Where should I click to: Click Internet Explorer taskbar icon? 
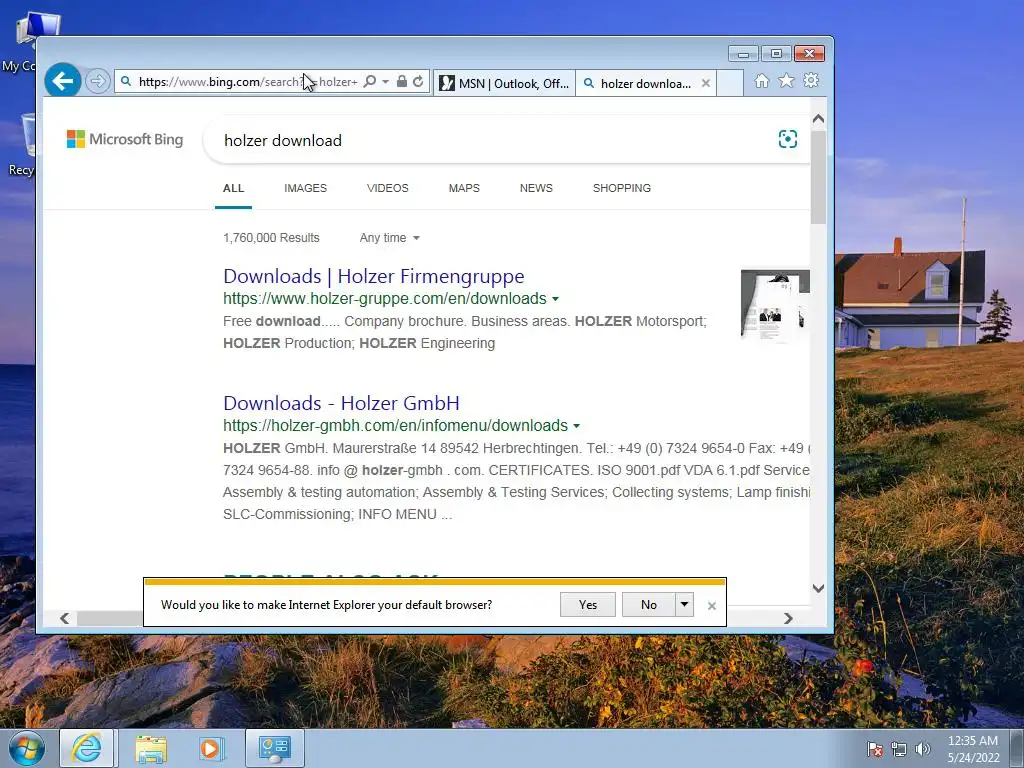[x=87, y=748]
